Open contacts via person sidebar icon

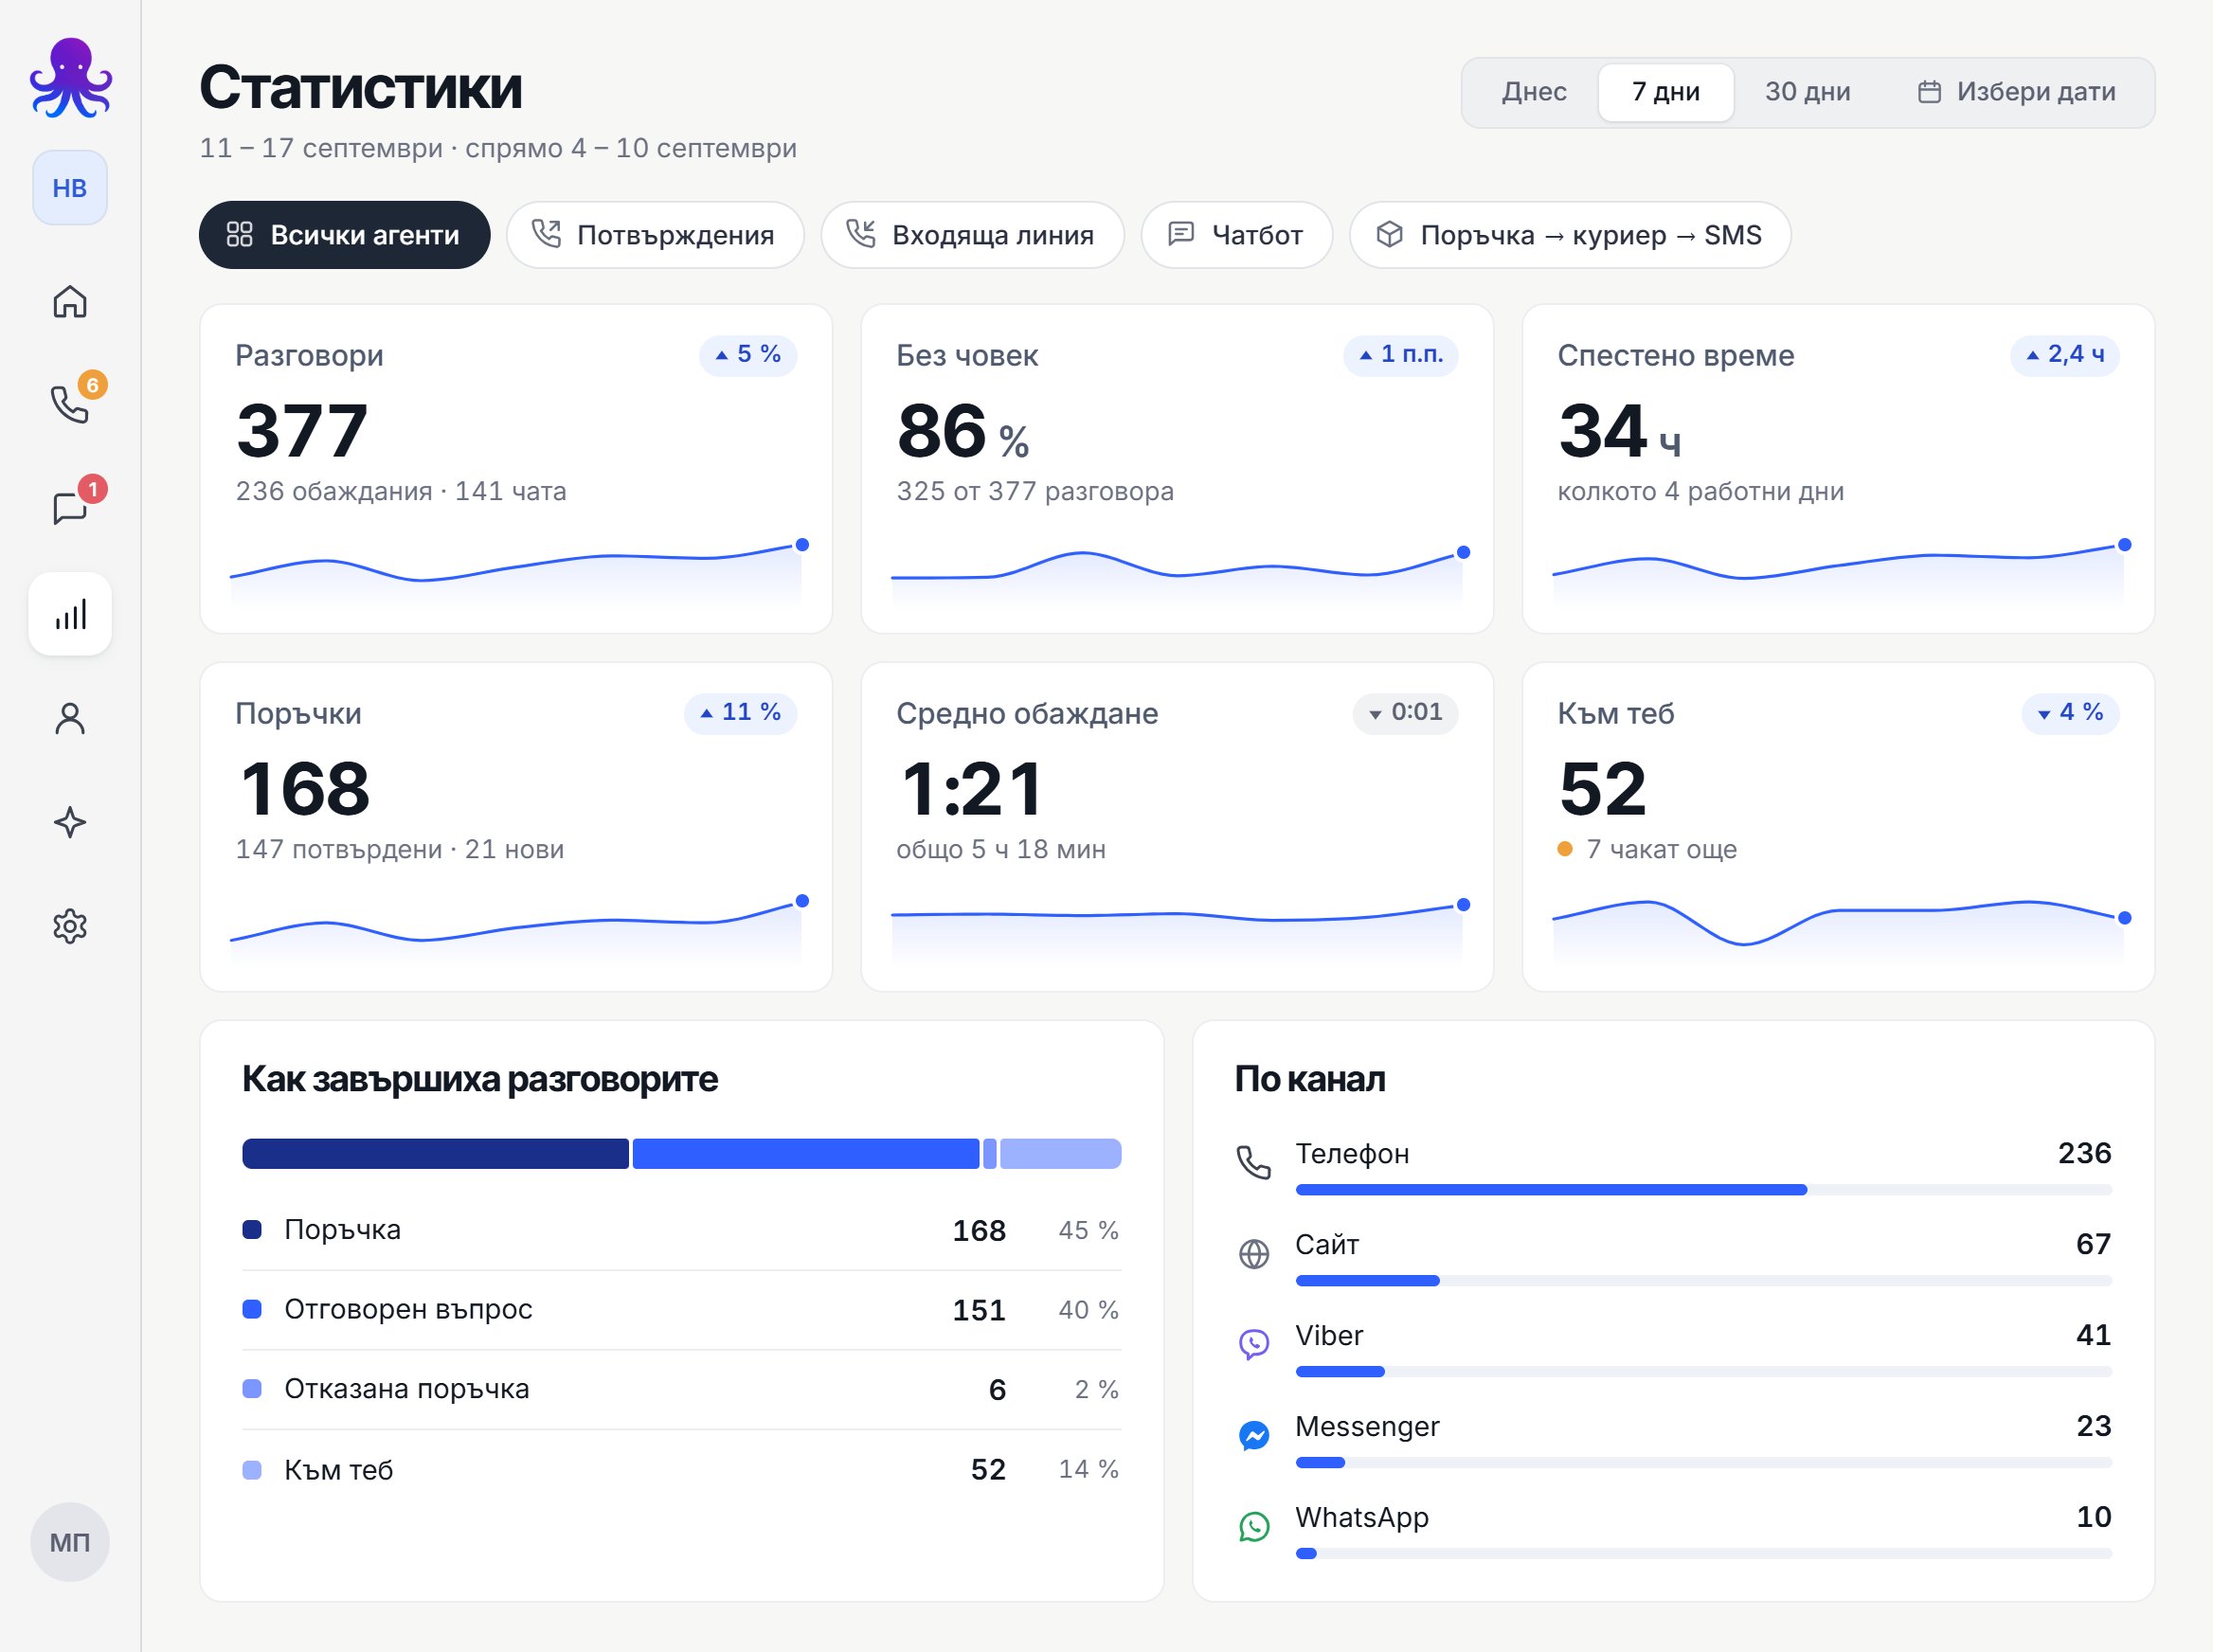tap(70, 719)
